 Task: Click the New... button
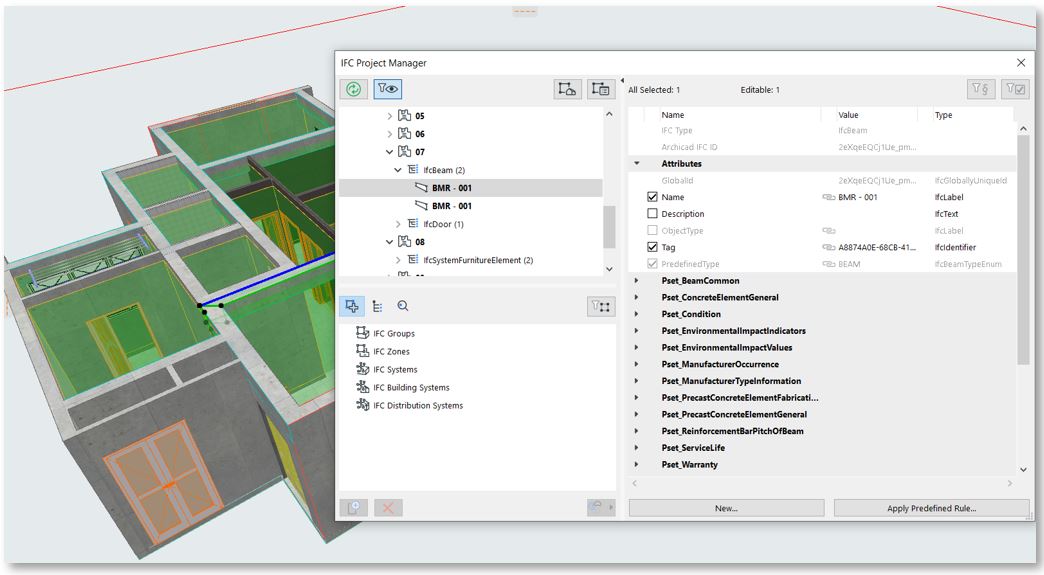point(726,508)
